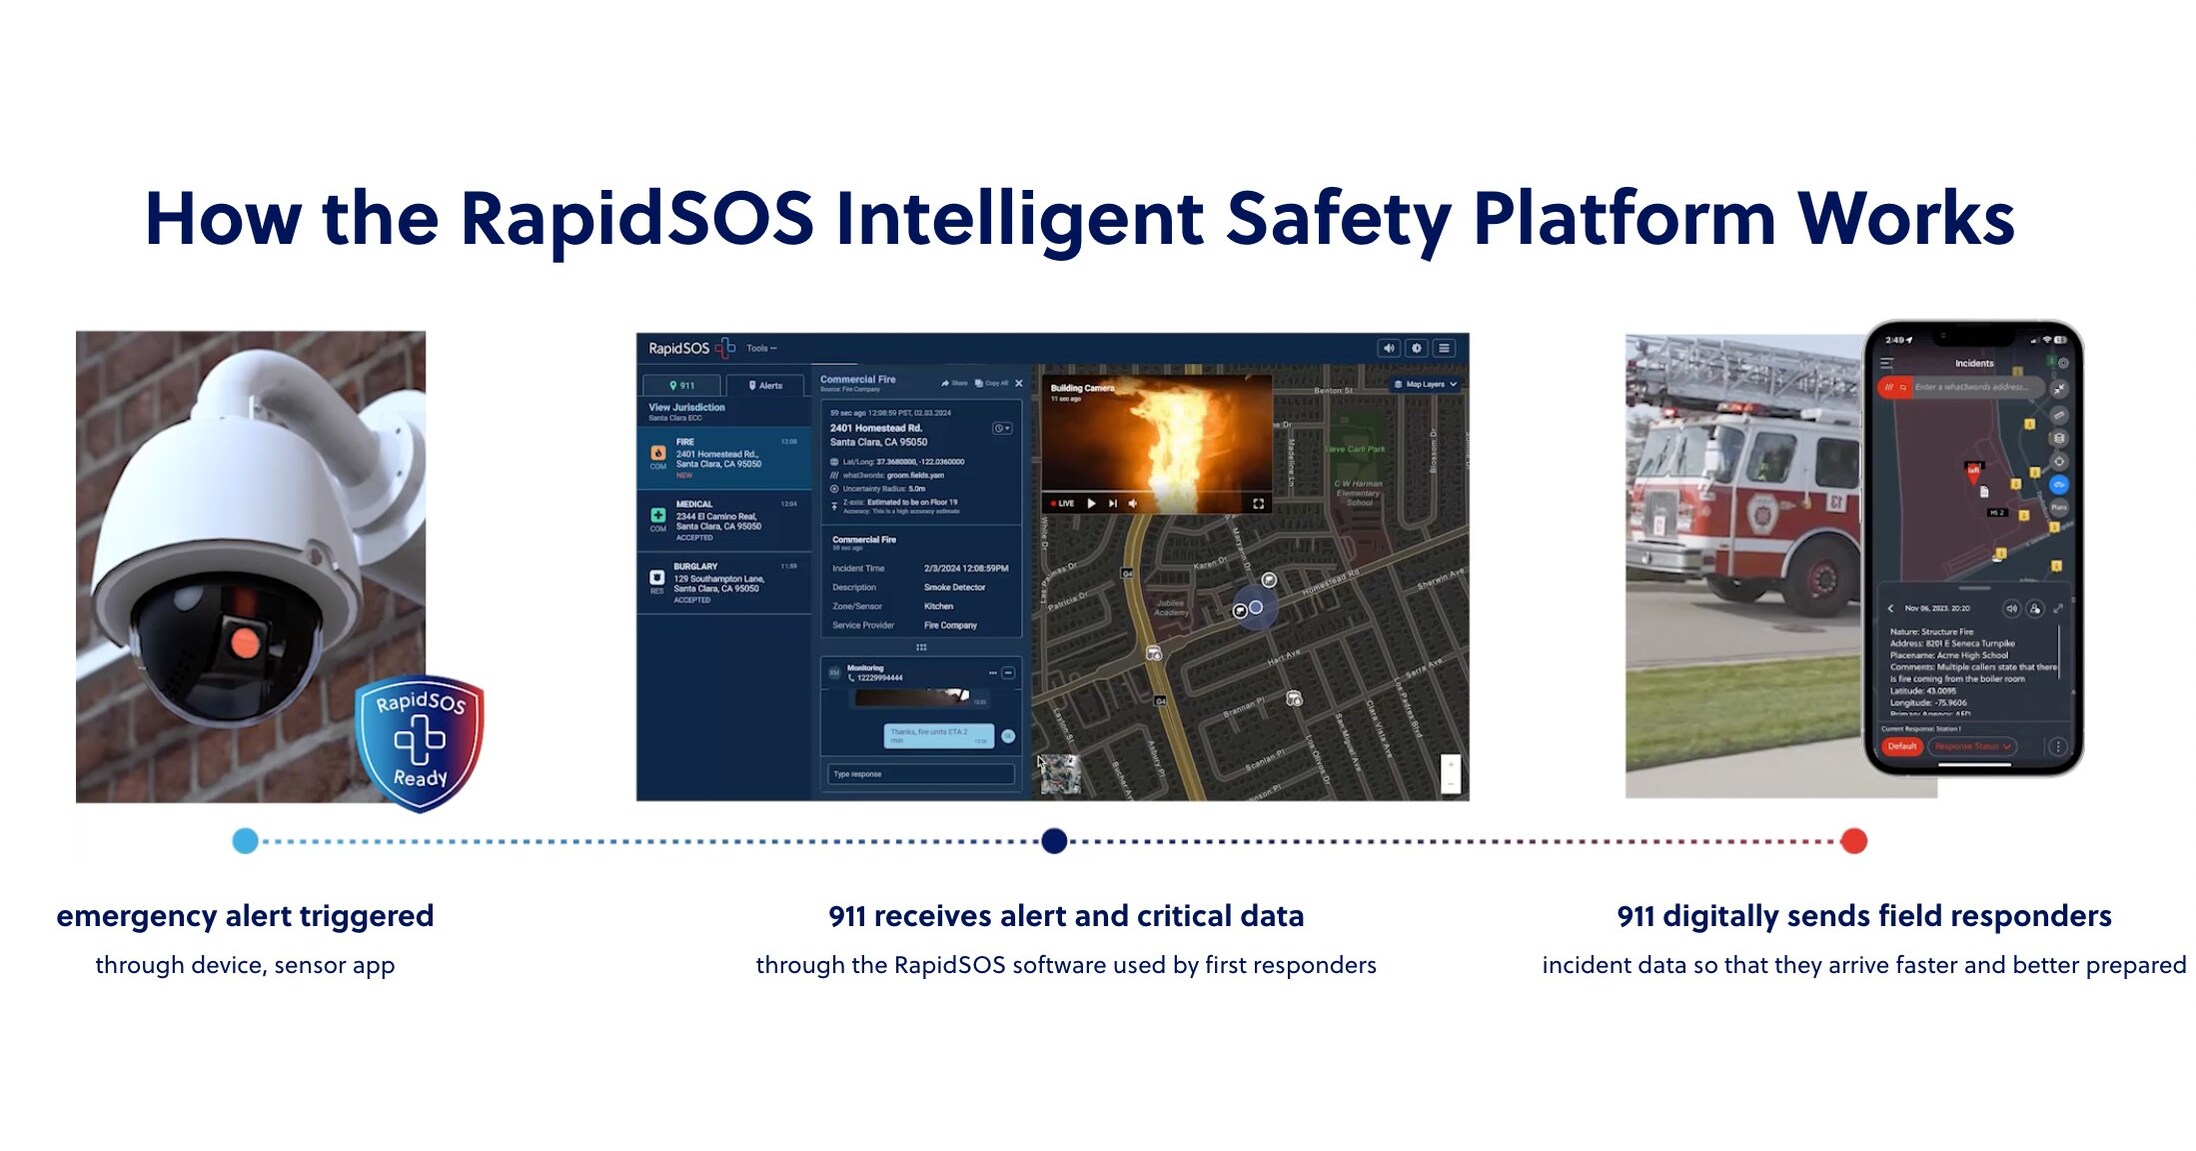Click the red timeline dot
The width and height of the screenshot is (2196, 1151).
coord(1854,841)
